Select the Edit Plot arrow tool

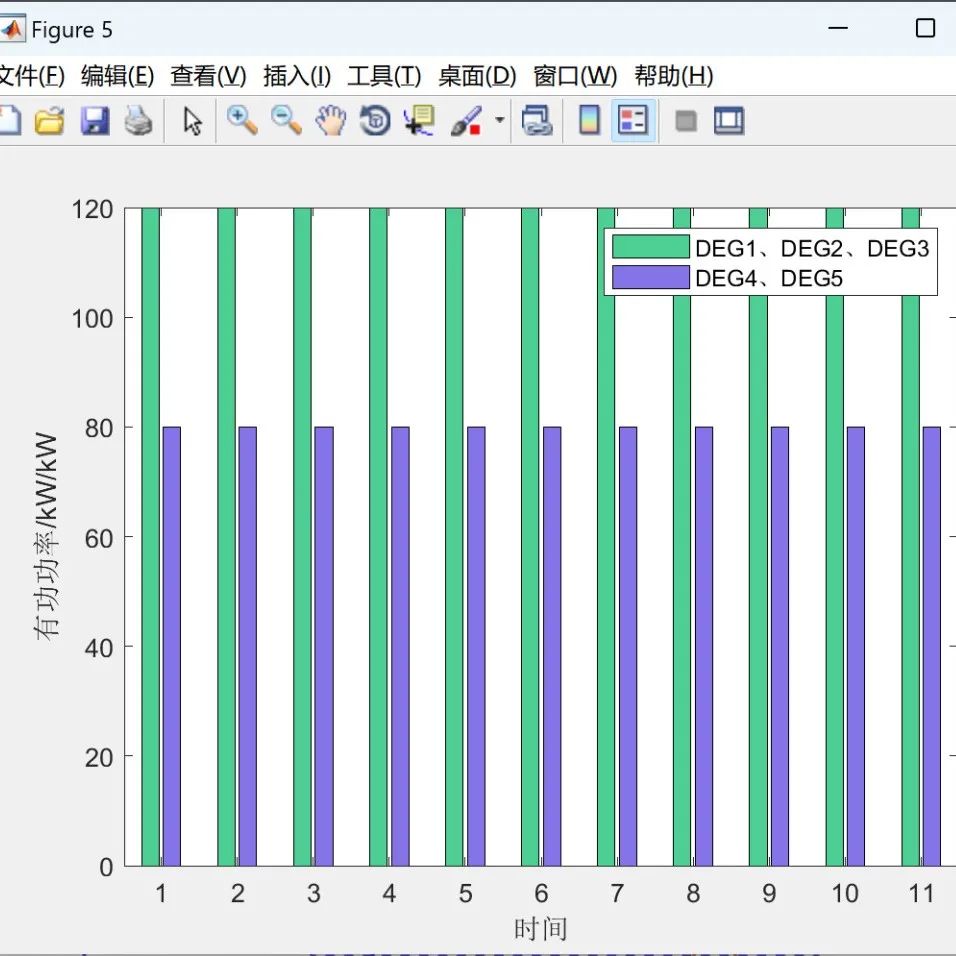click(x=193, y=121)
